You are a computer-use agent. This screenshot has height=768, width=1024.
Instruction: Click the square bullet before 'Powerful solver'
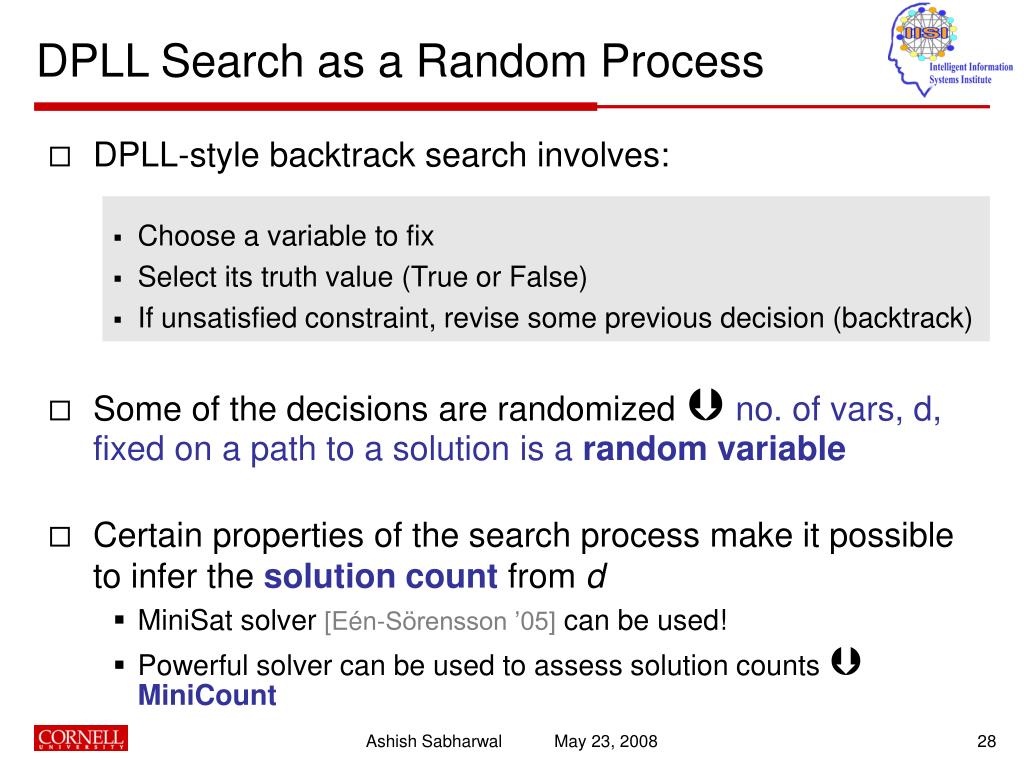[119, 665]
